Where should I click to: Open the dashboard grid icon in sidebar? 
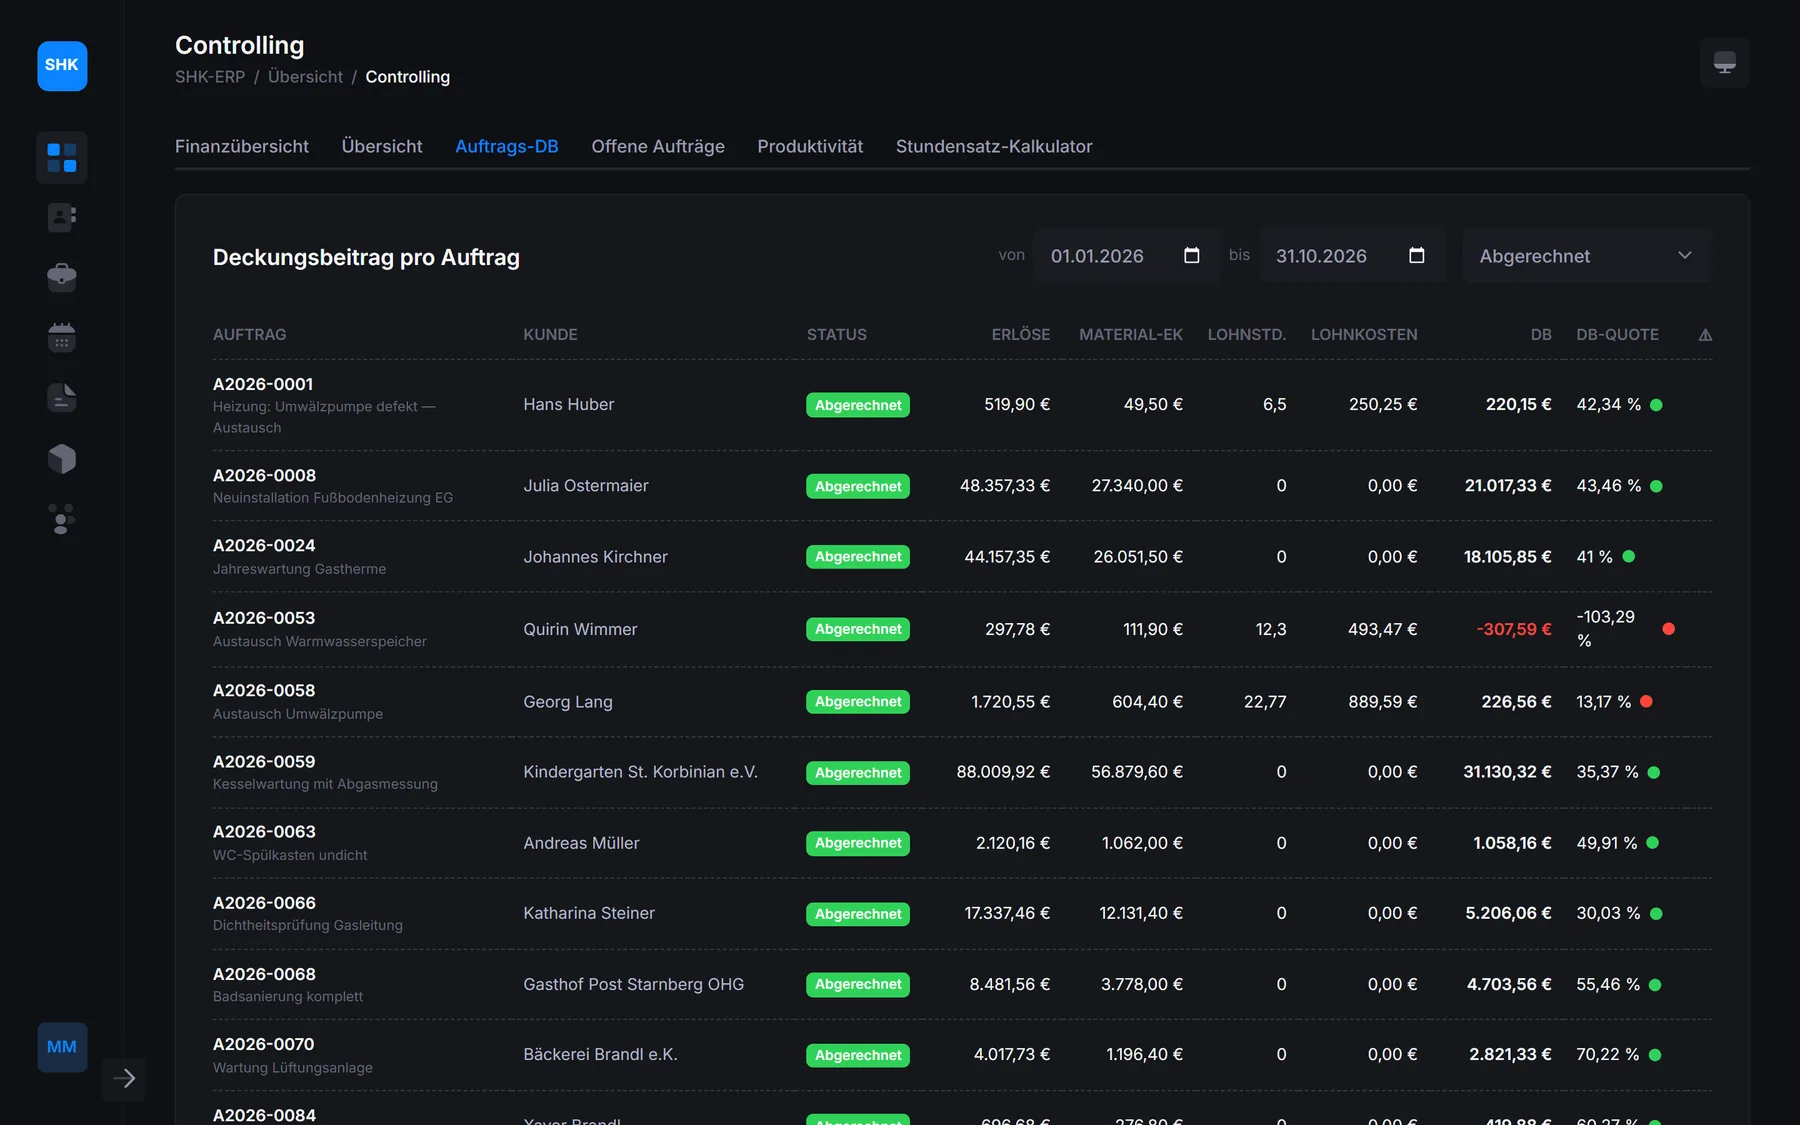62,158
